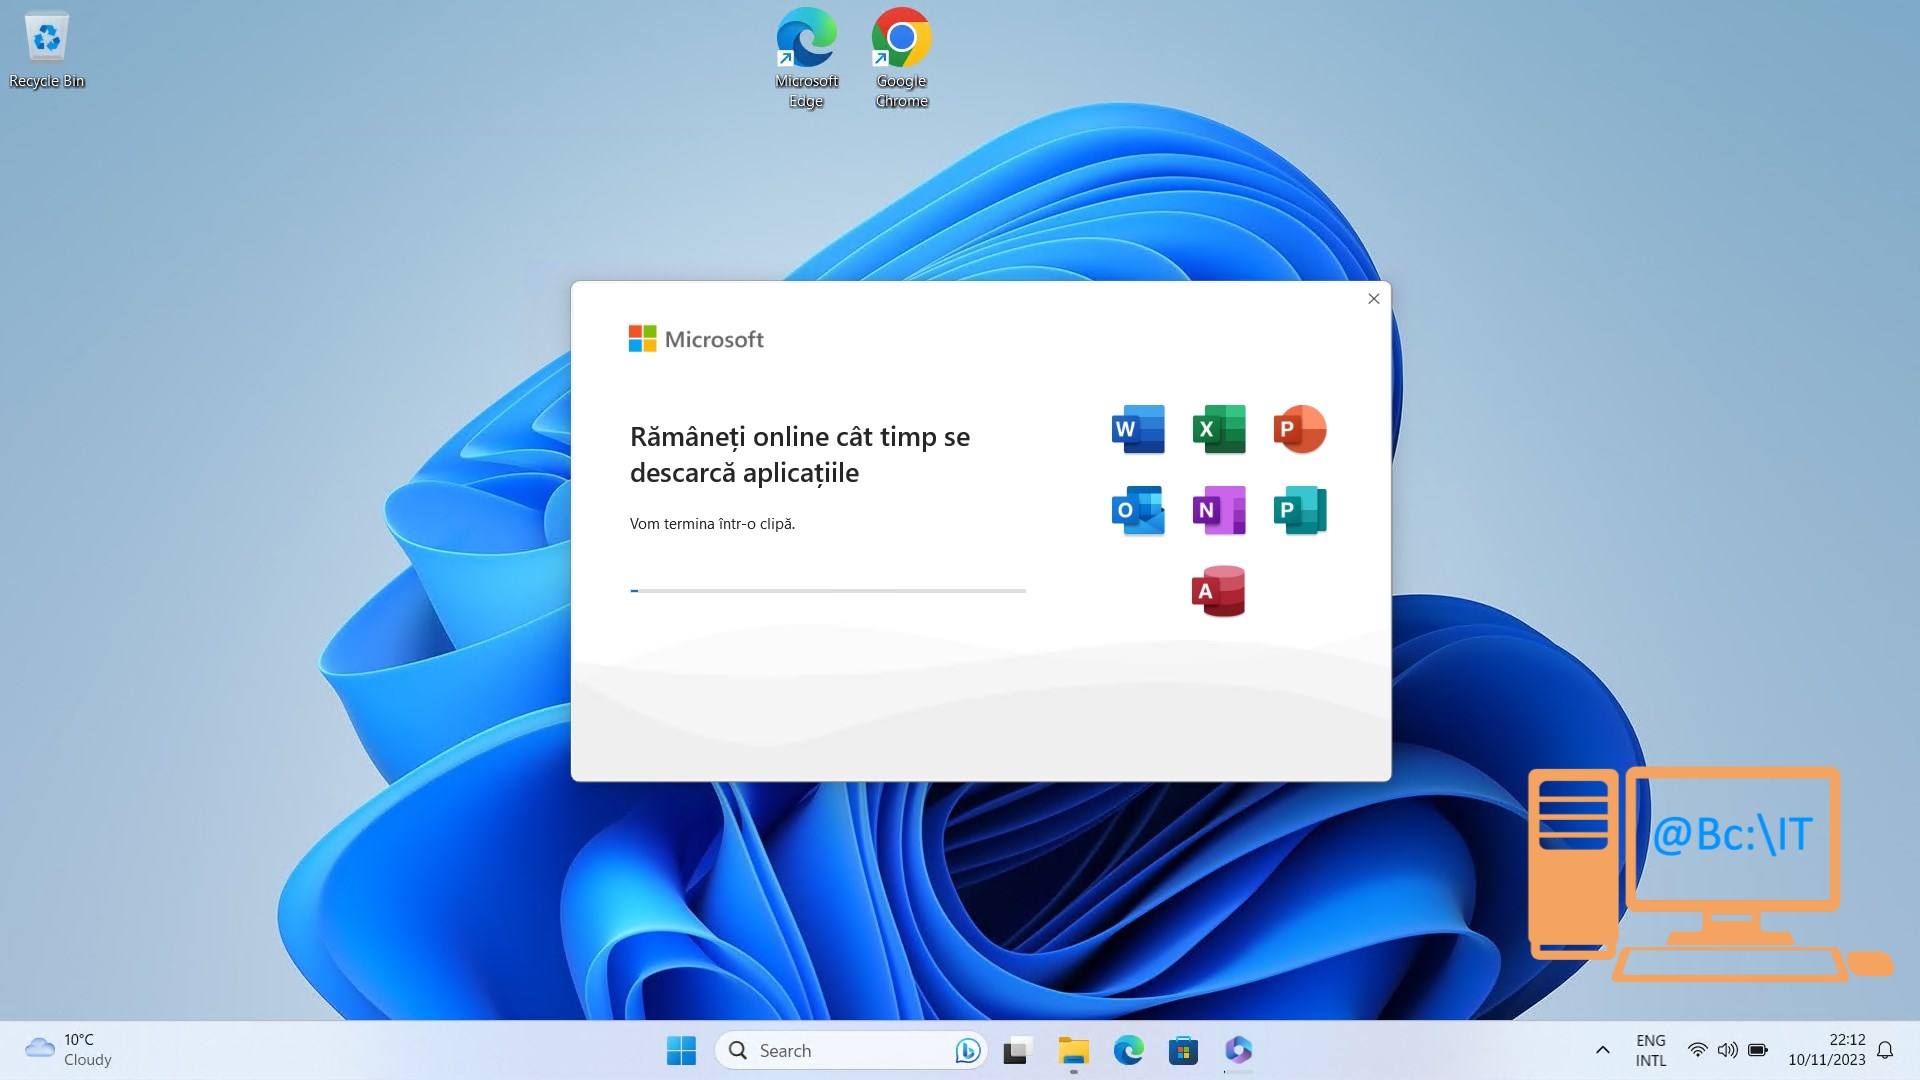Image resolution: width=1920 pixels, height=1080 pixels.
Task: Open the Windows Start menu
Action: pos(681,1050)
